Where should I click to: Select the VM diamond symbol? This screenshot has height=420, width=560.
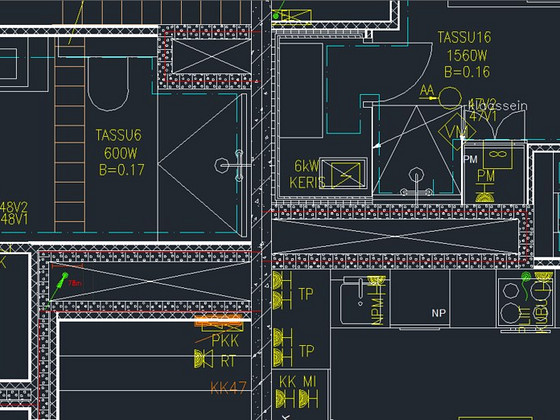(x=457, y=132)
